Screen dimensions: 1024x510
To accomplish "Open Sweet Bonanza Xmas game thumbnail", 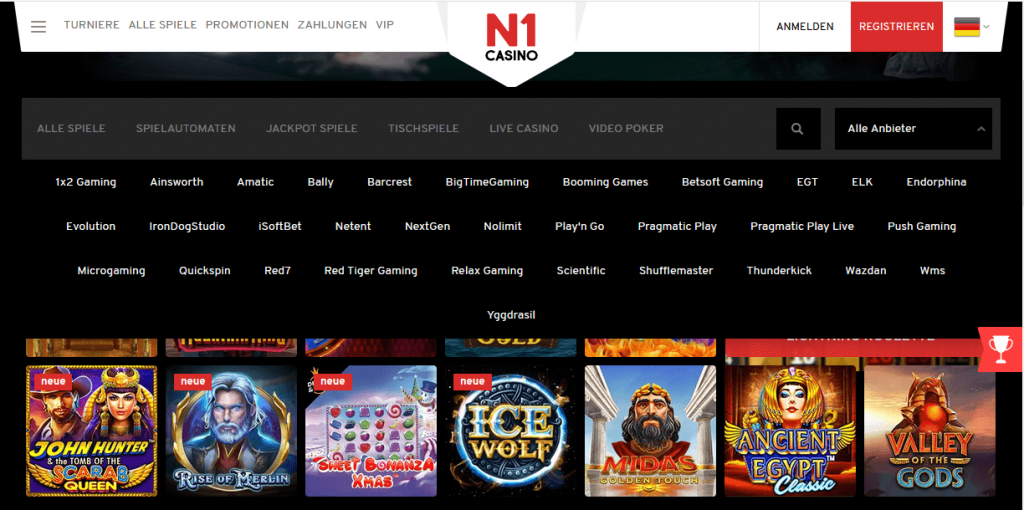I will (371, 431).
